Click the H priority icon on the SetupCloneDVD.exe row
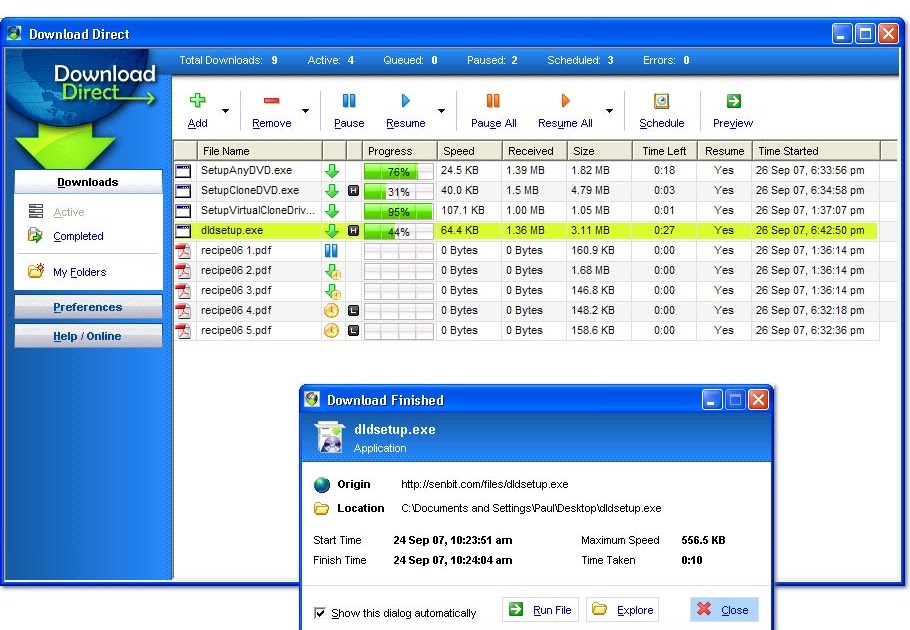910x630 pixels. [x=353, y=191]
